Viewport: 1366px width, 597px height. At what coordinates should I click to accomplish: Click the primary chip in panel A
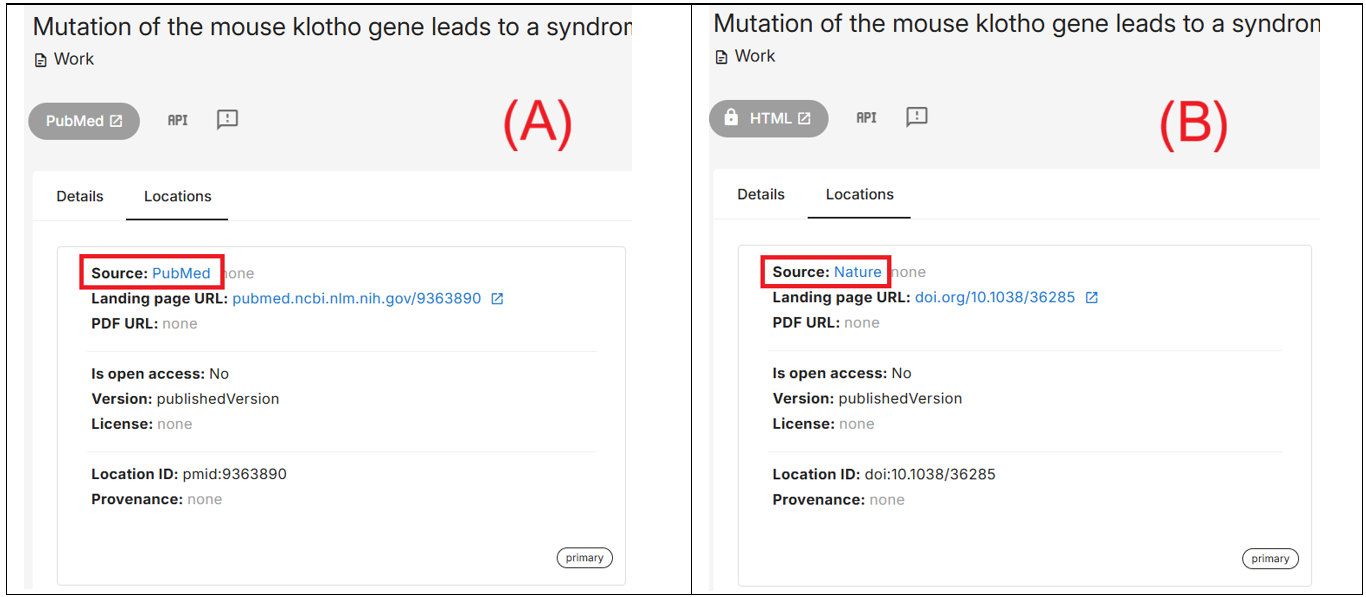584,558
